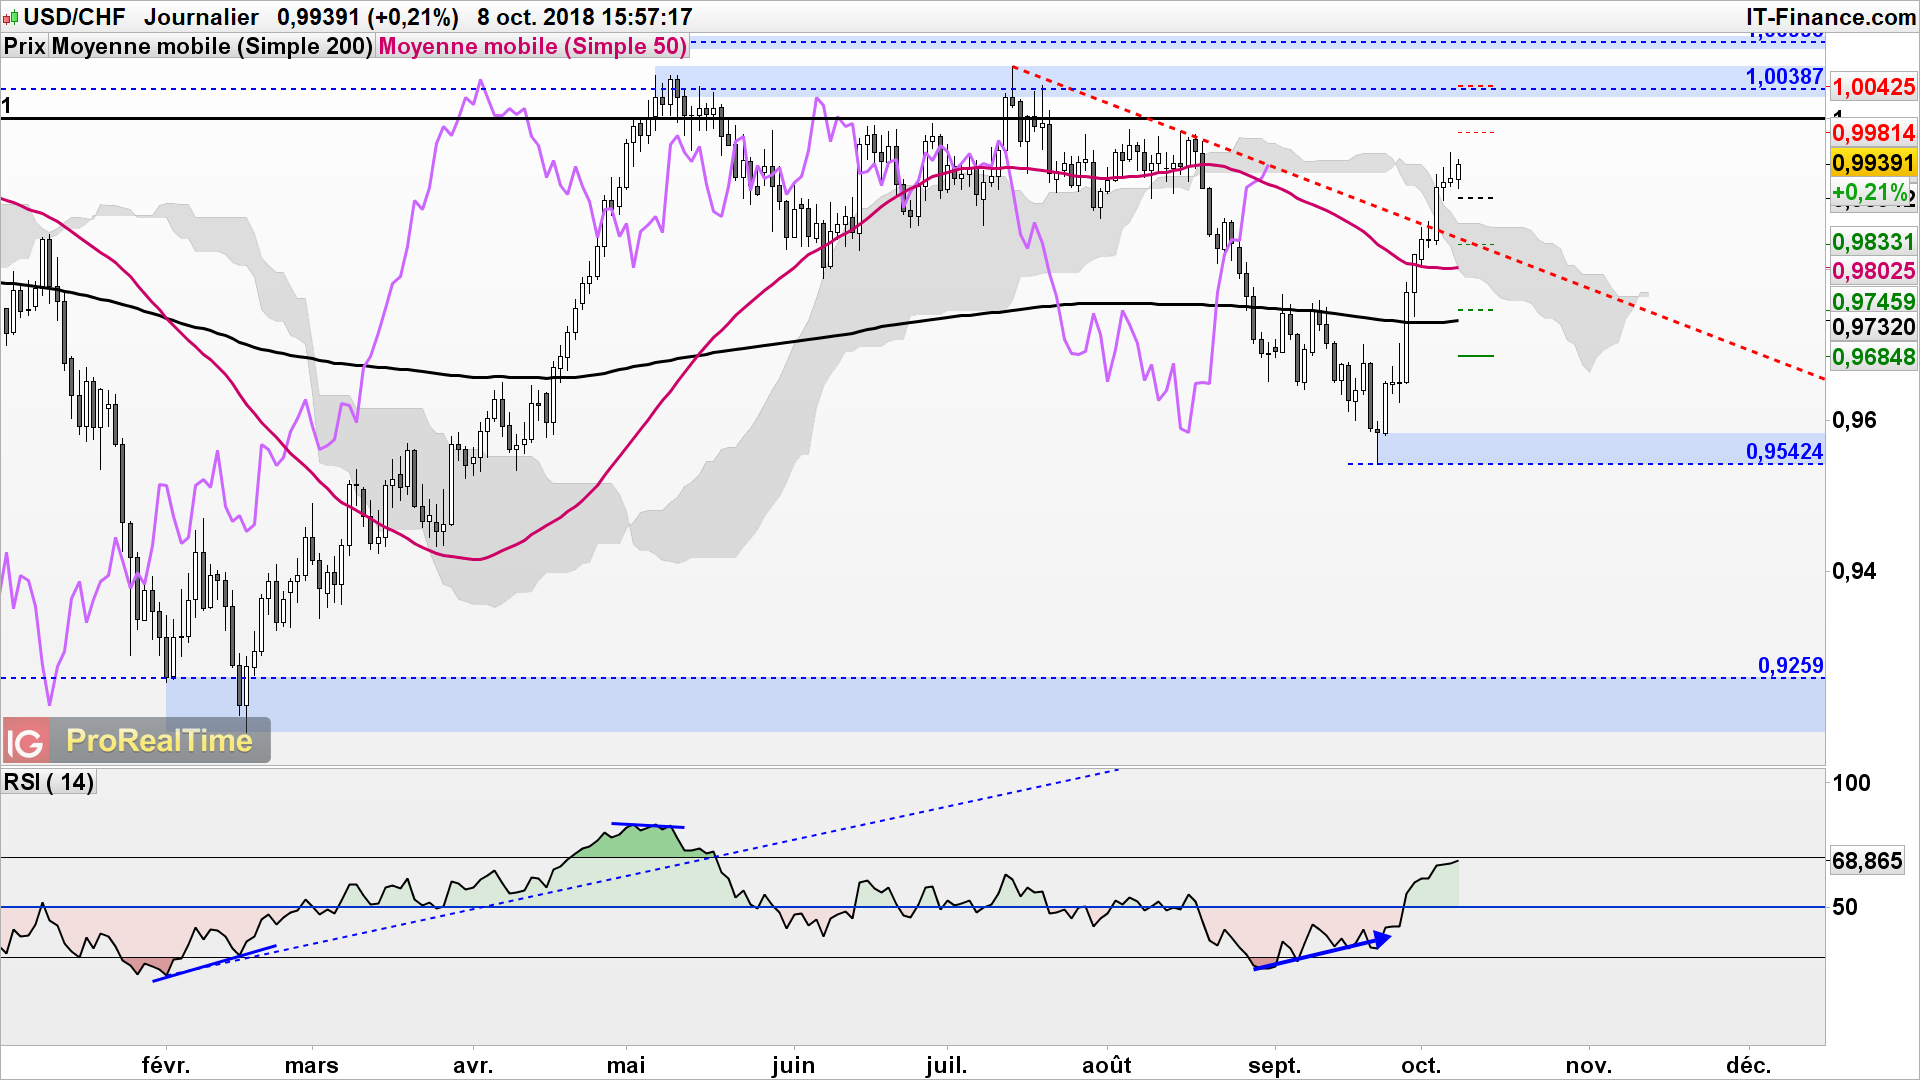Click the 1,00425 red price tag

(x=1873, y=87)
